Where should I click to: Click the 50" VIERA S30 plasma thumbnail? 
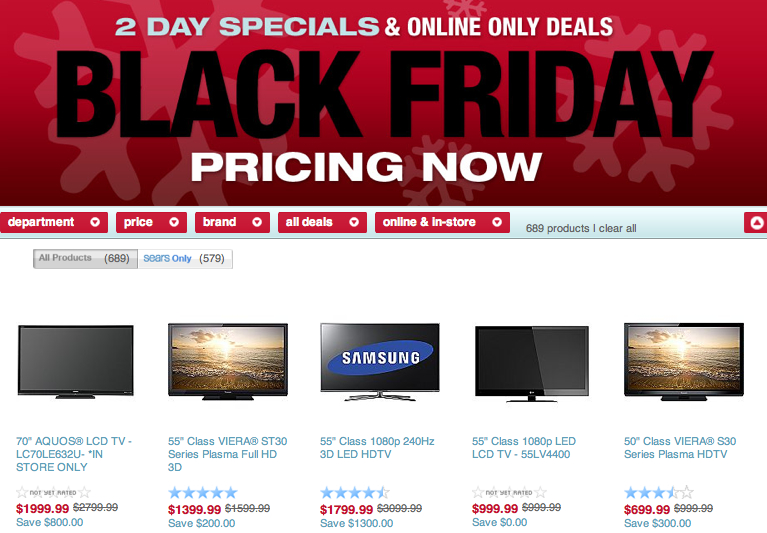684,362
